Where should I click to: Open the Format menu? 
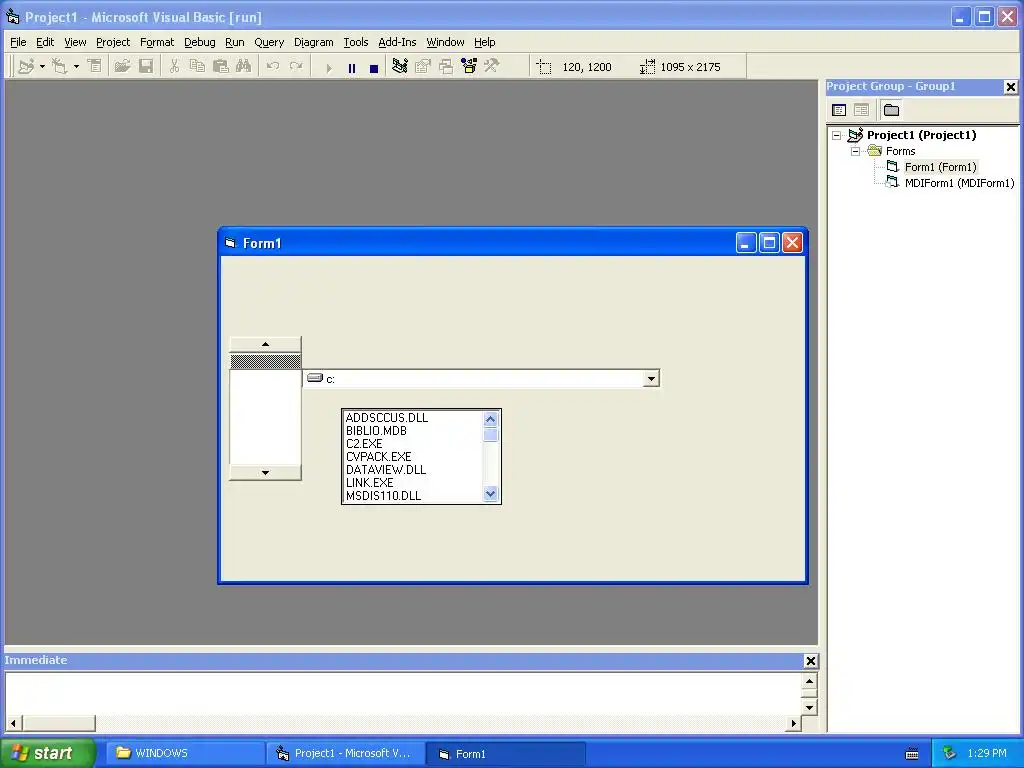(157, 42)
